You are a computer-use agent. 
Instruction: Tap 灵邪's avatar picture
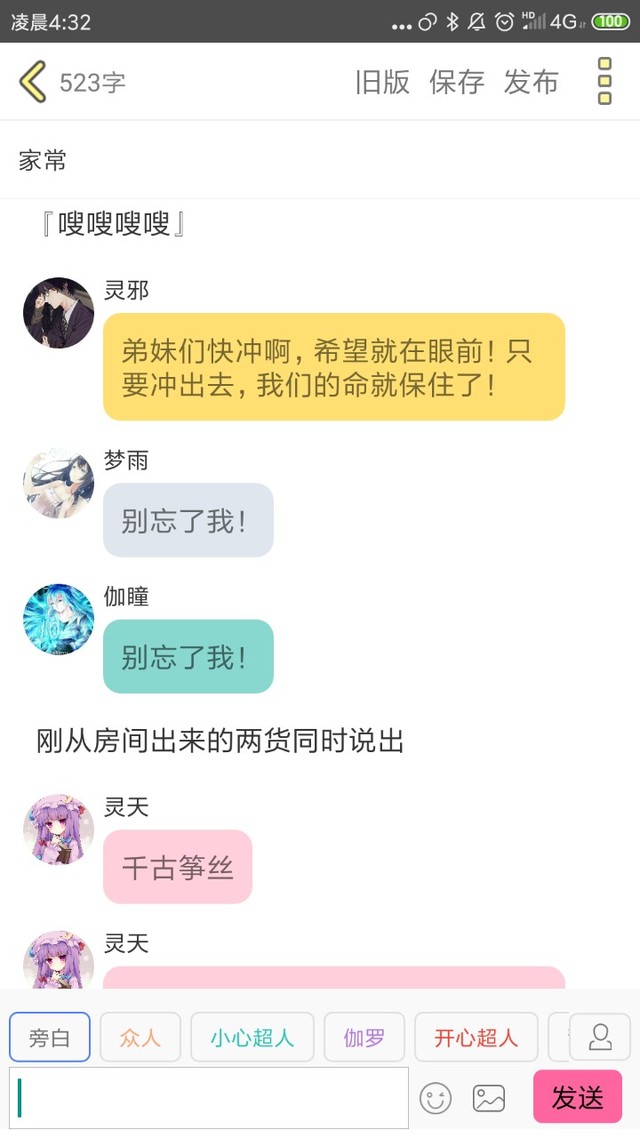click(59, 312)
